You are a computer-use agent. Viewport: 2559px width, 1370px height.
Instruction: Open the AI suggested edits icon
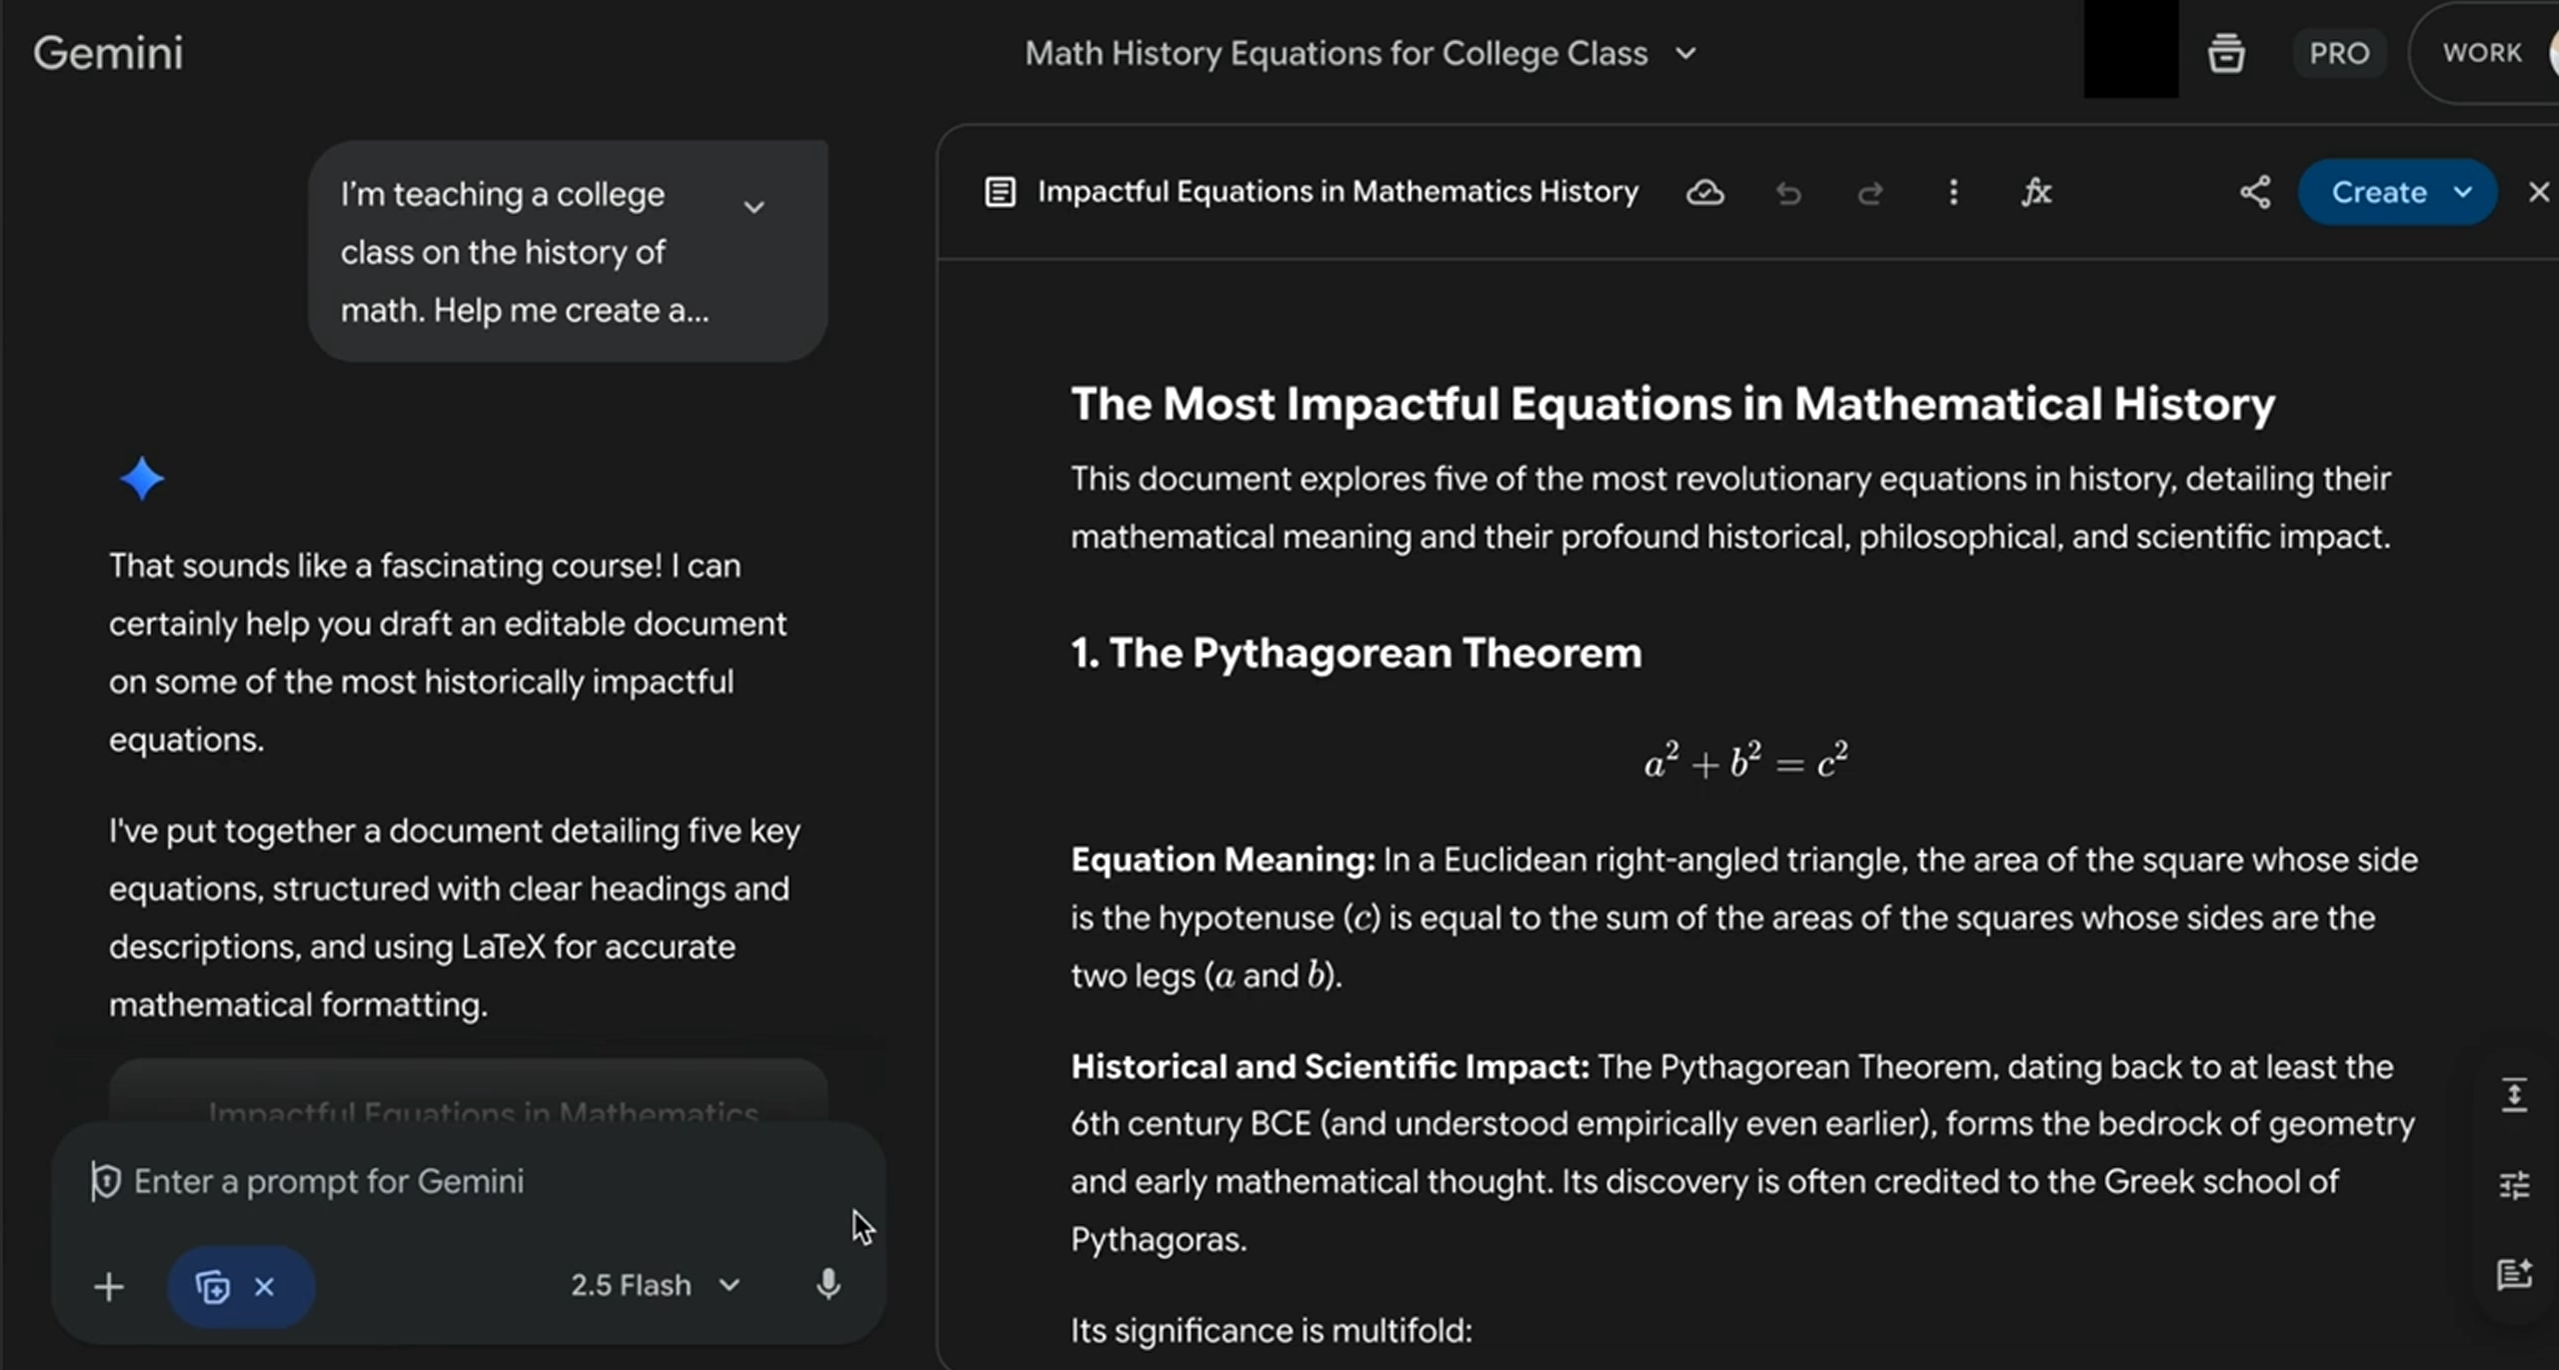2516,1274
